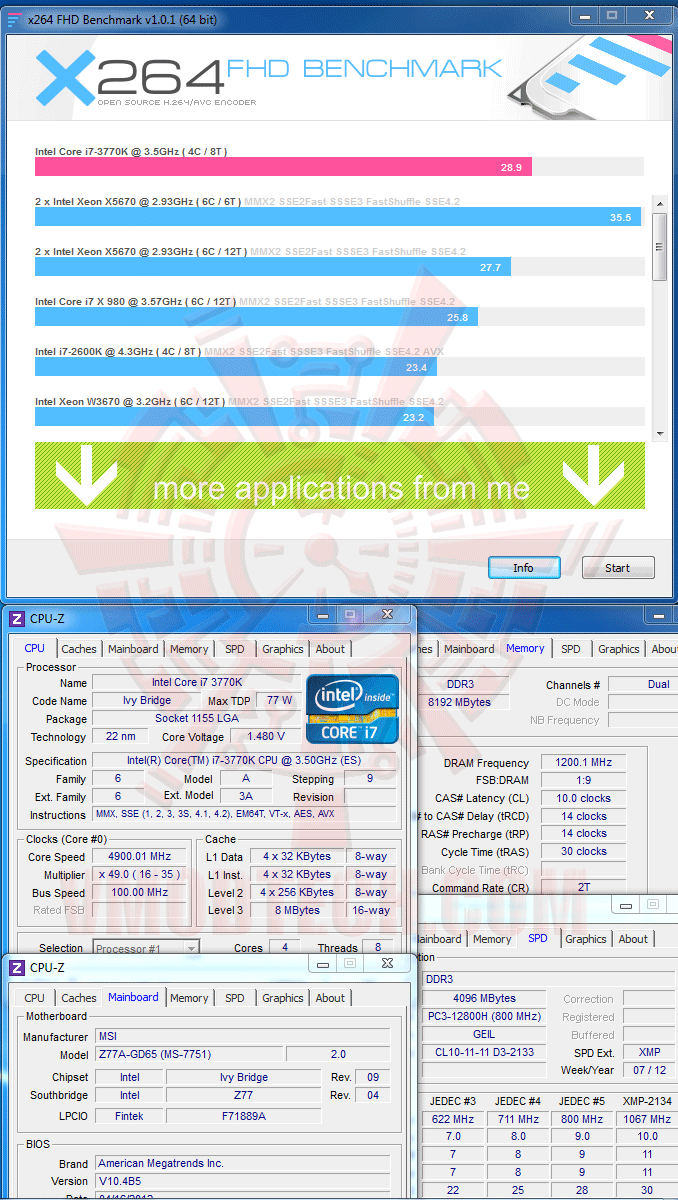Open Memory tab in CPU-Z Motherboard window

(189, 998)
